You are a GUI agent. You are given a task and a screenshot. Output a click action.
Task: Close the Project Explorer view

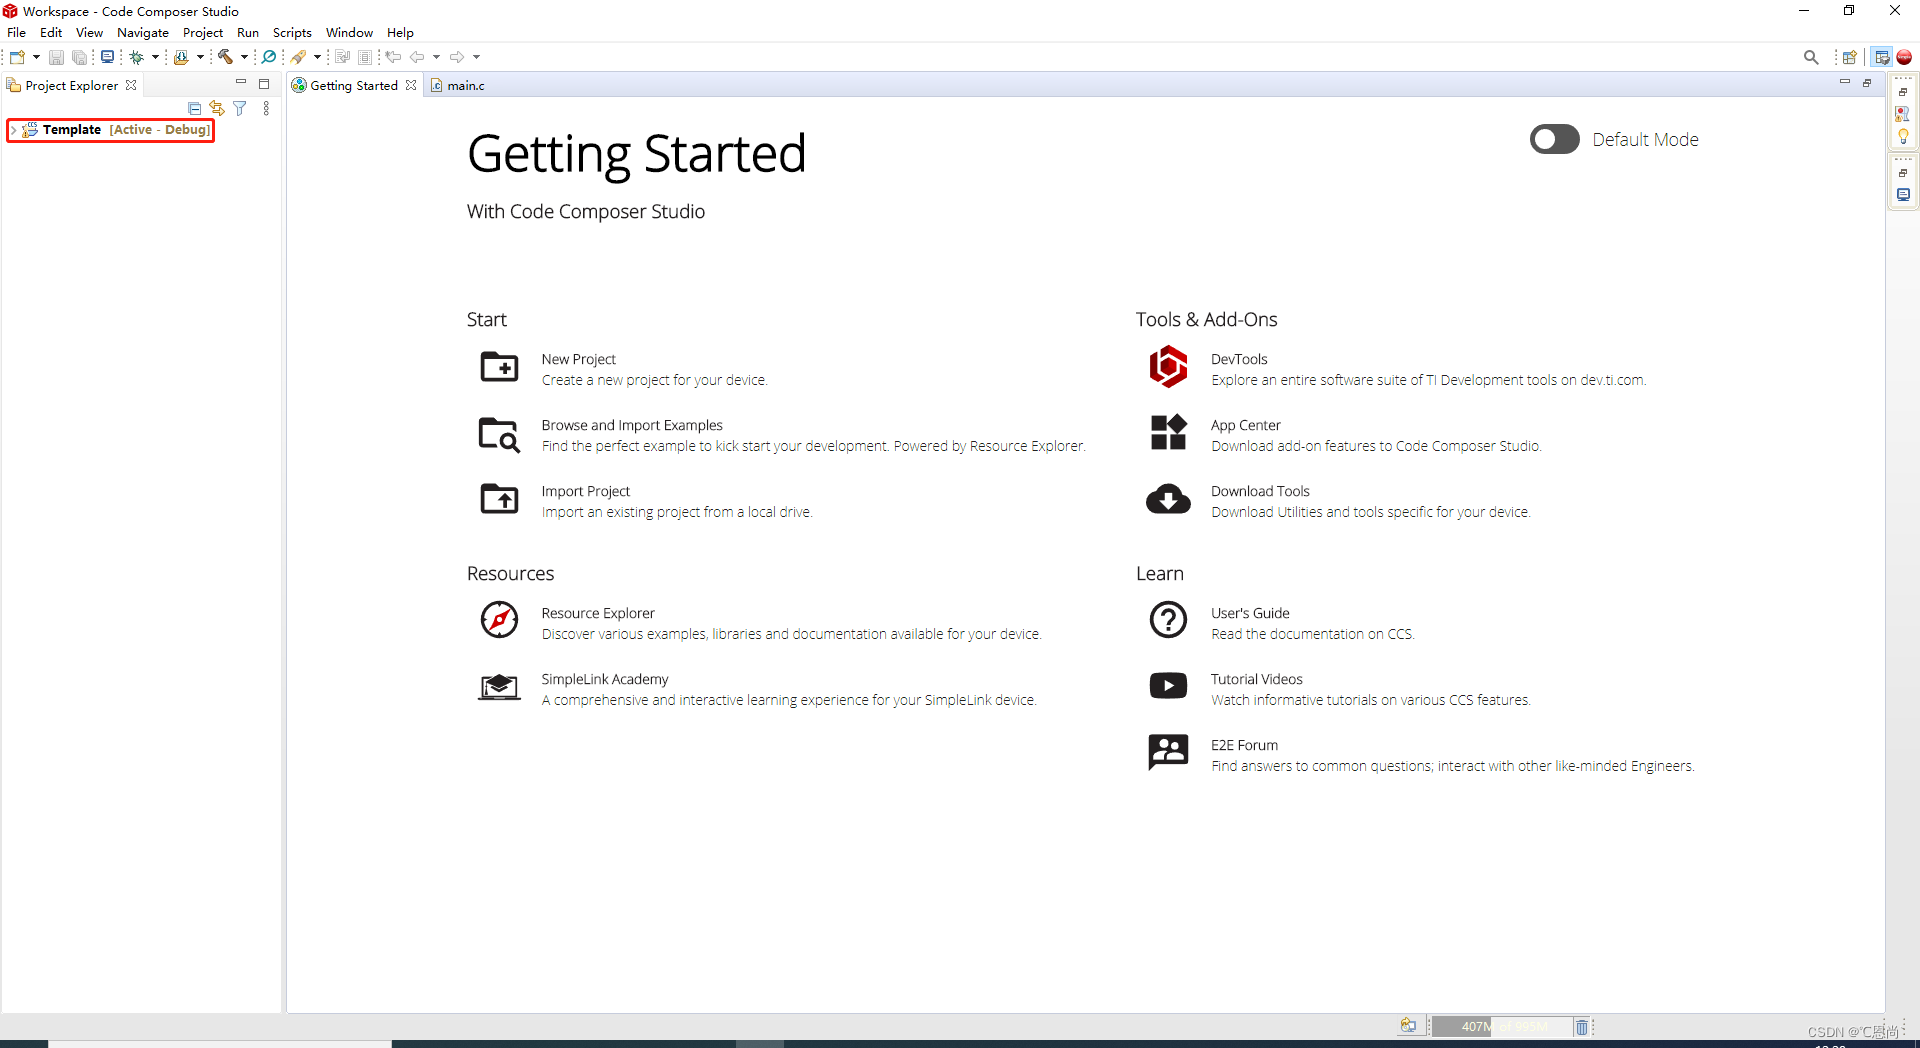[131, 86]
